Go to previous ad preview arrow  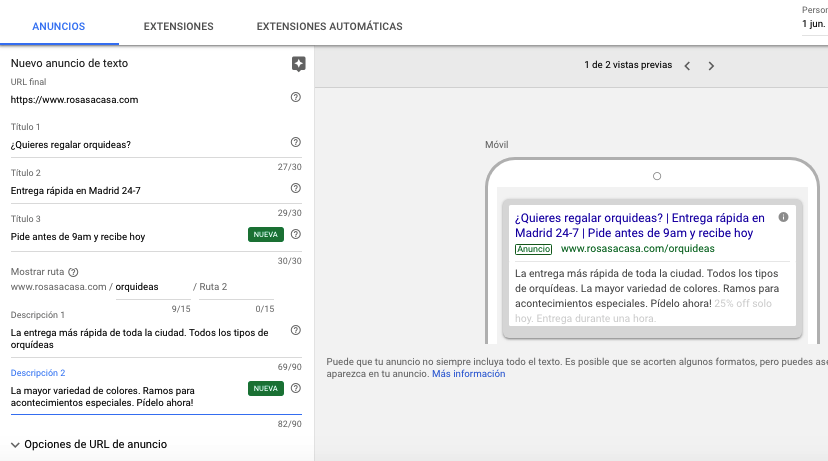[687, 66]
